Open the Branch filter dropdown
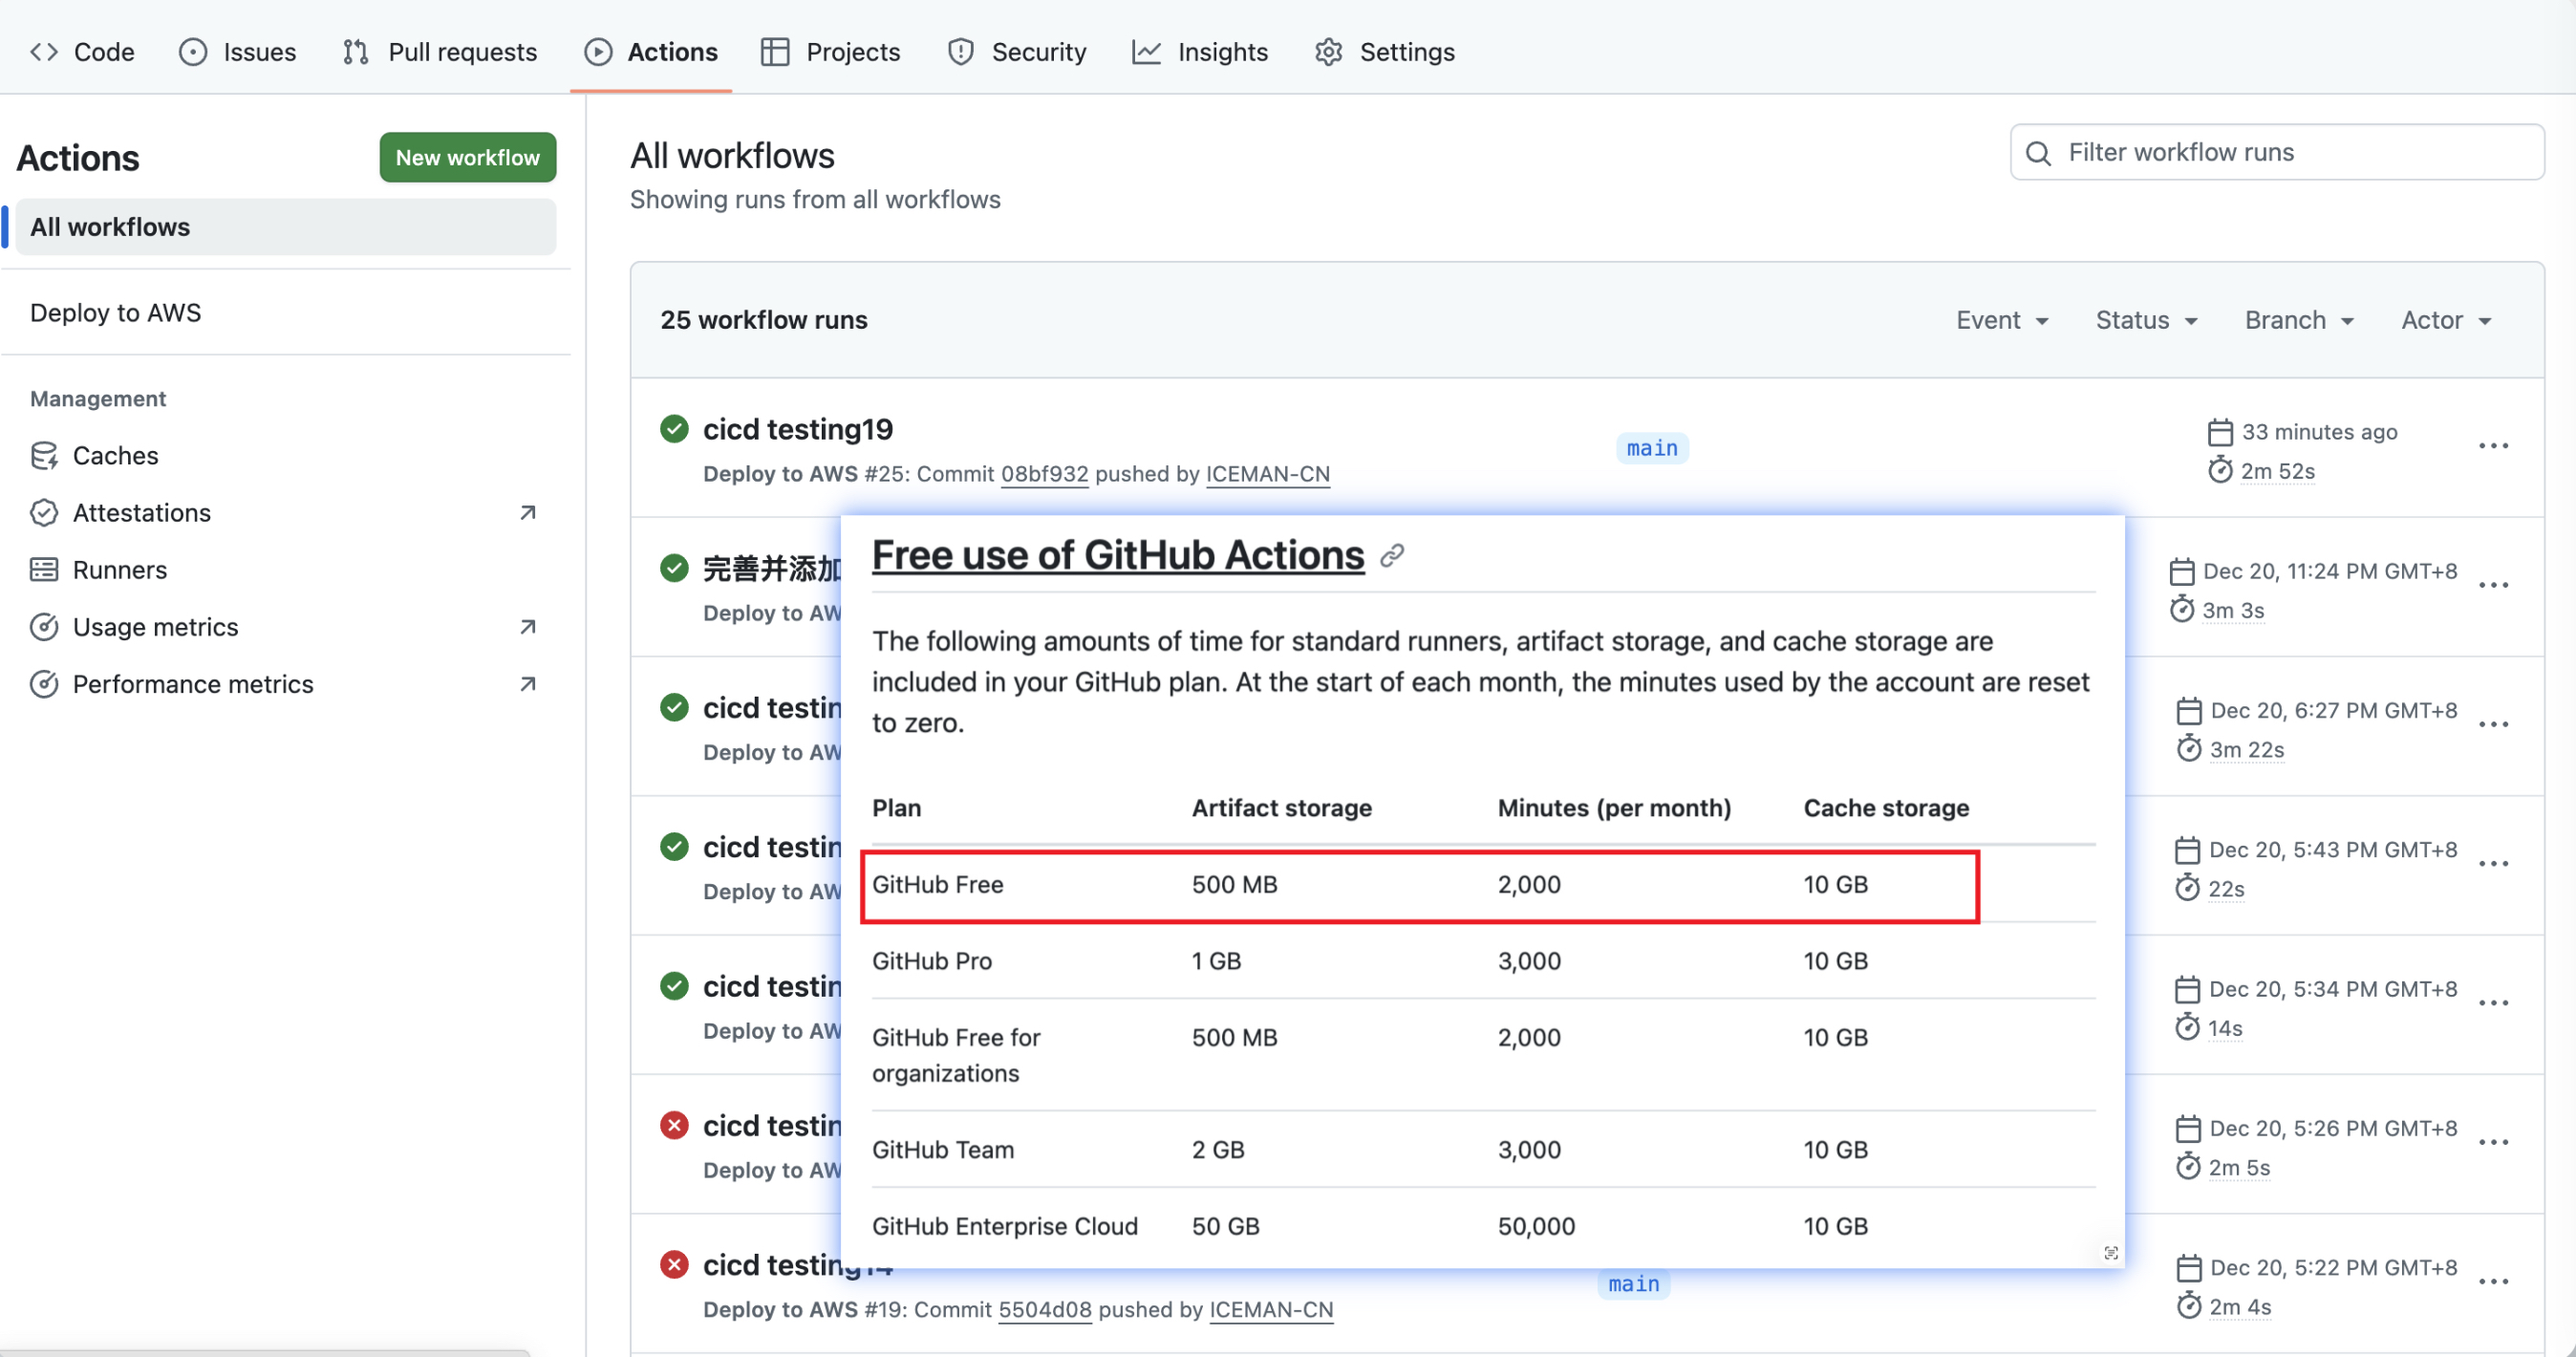Viewport: 2576px width, 1357px height. tap(2299, 320)
